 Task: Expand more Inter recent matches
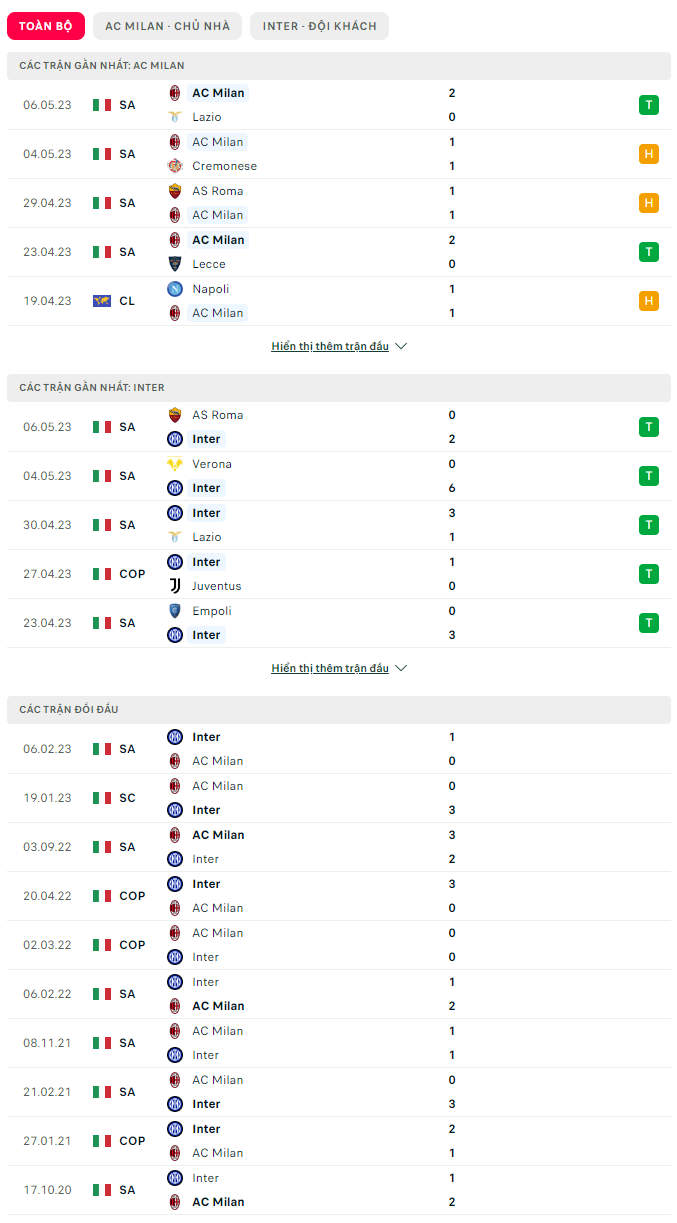pos(329,669)
